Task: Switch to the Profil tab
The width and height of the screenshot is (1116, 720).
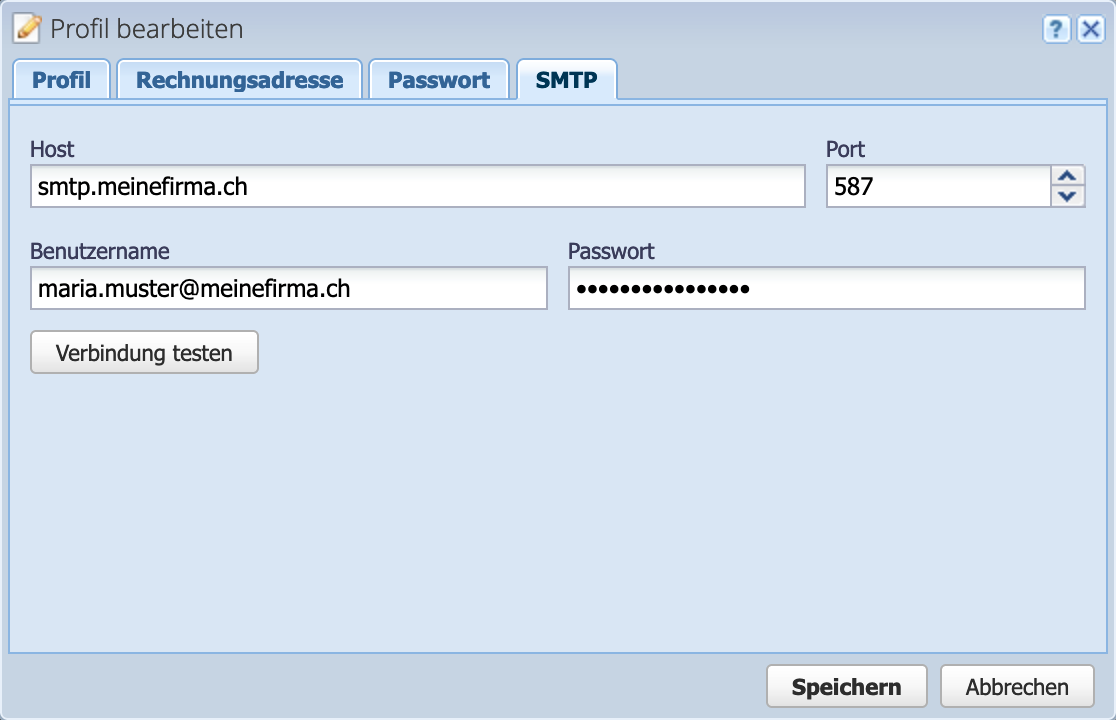Action: (62, 80)
